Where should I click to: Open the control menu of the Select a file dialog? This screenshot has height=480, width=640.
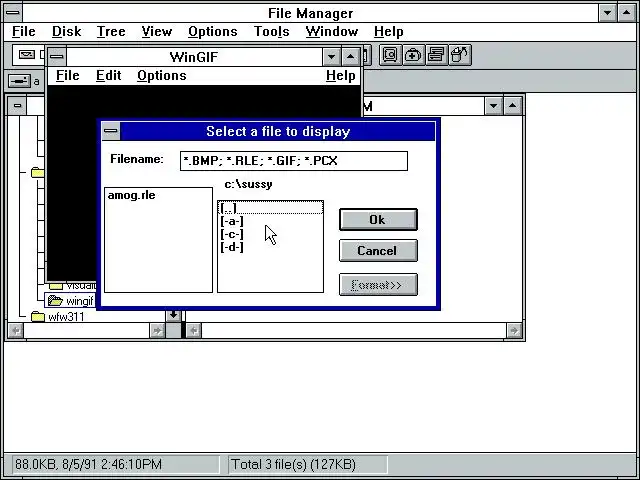(111, 131)
